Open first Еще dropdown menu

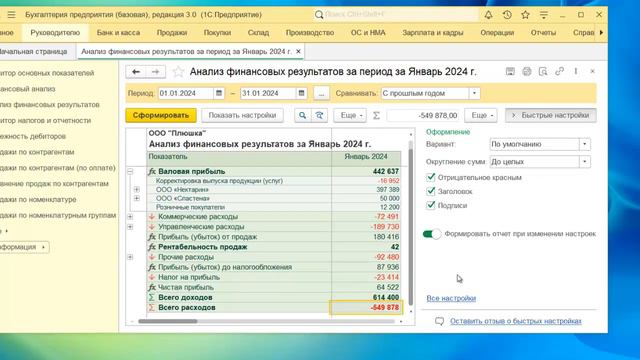350,116
